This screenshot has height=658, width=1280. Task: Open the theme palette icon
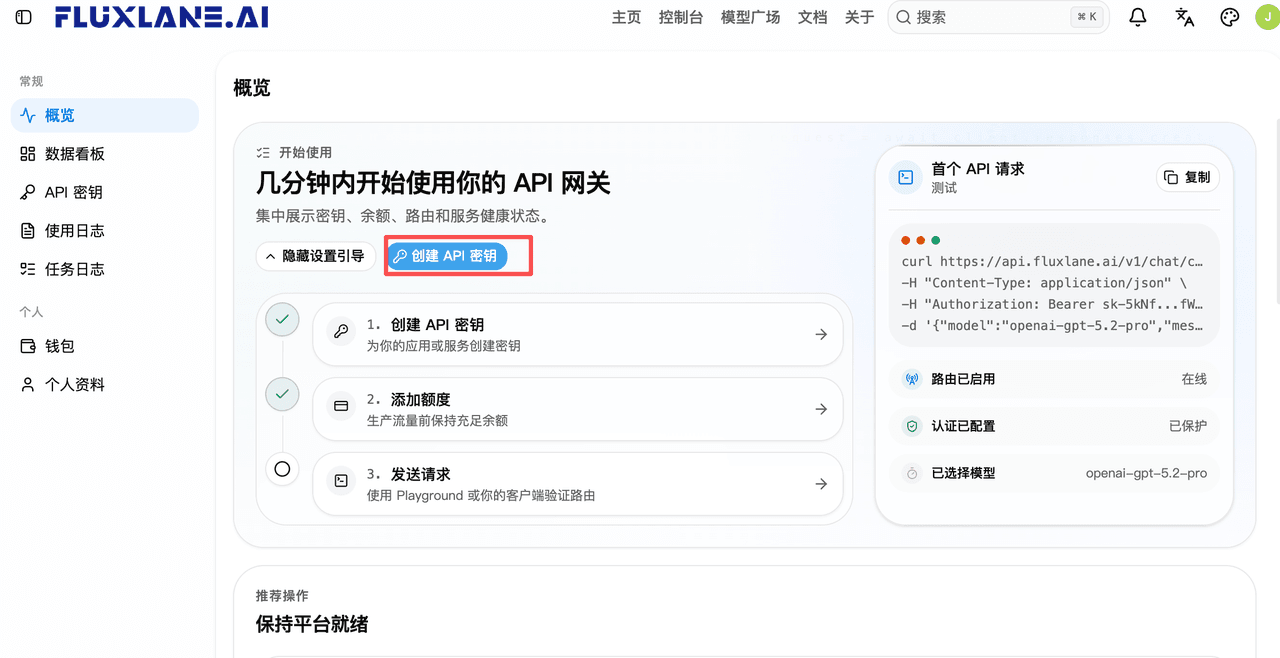pyautogui.click(x=1230, y=17)
